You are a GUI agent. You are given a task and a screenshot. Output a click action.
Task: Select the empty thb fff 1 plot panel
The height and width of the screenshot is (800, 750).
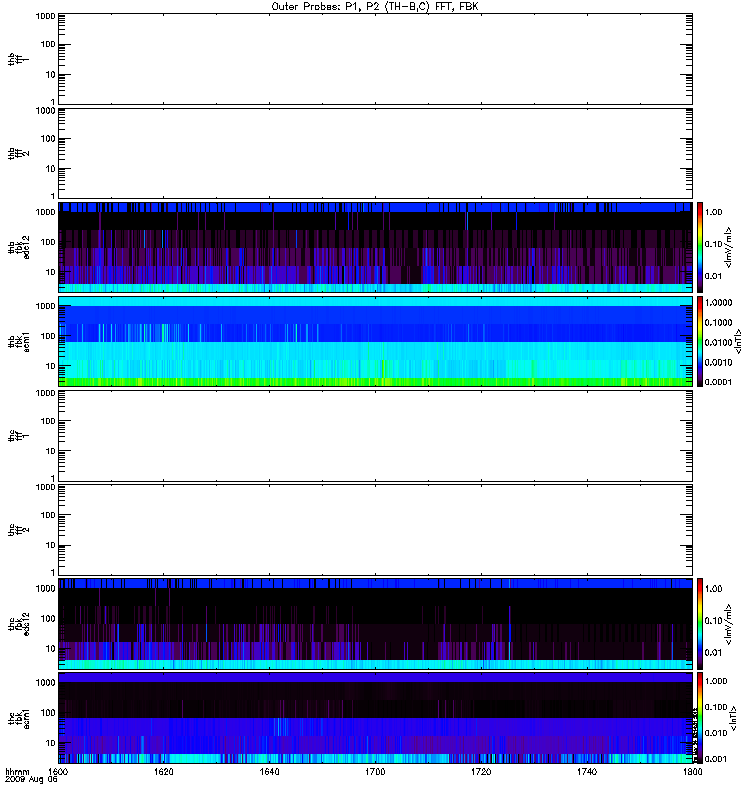point(375,59)
